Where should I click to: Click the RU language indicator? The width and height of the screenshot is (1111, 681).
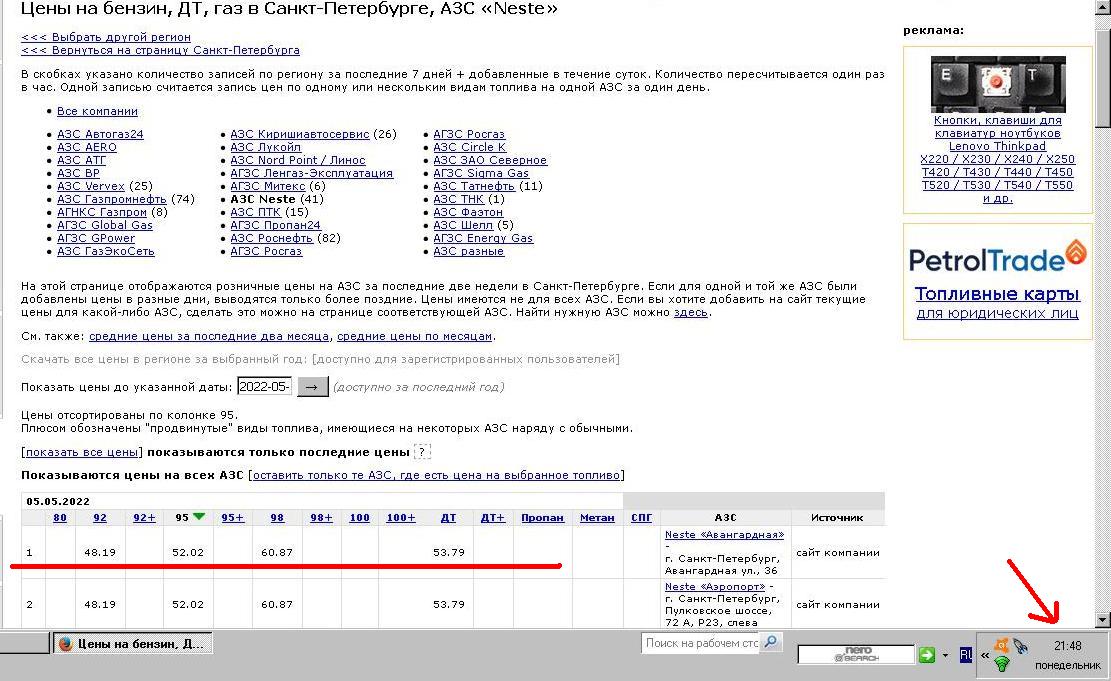(966, 655)
